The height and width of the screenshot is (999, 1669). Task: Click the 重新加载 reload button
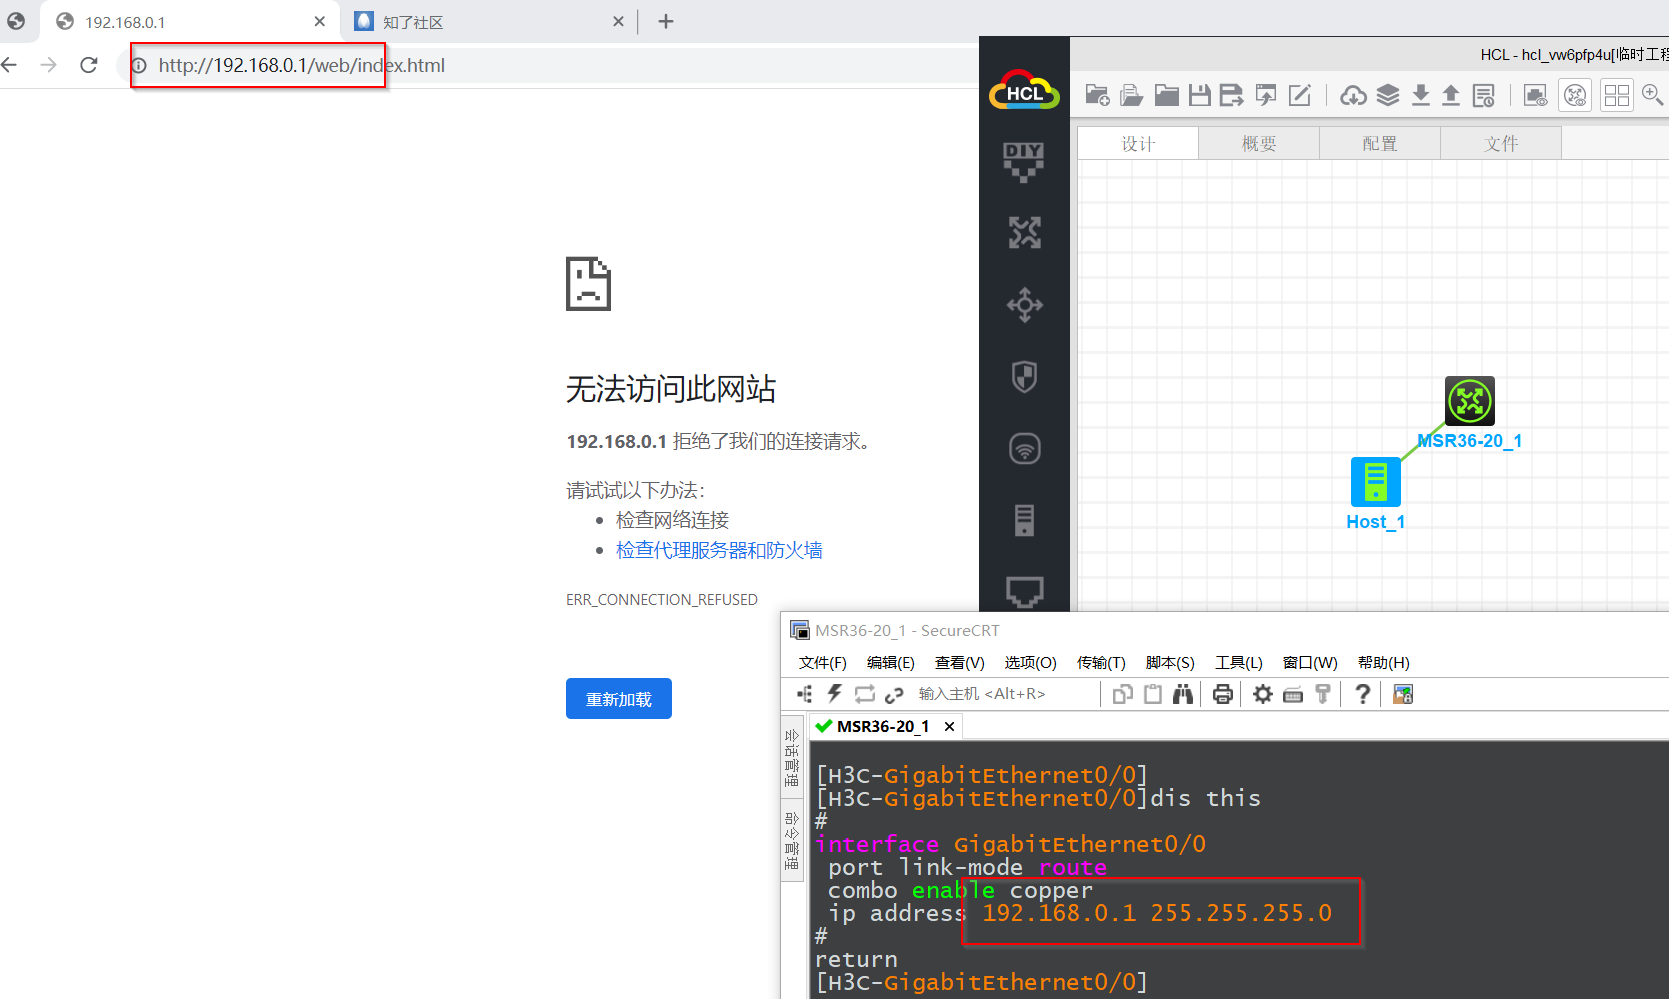[619, 699]
